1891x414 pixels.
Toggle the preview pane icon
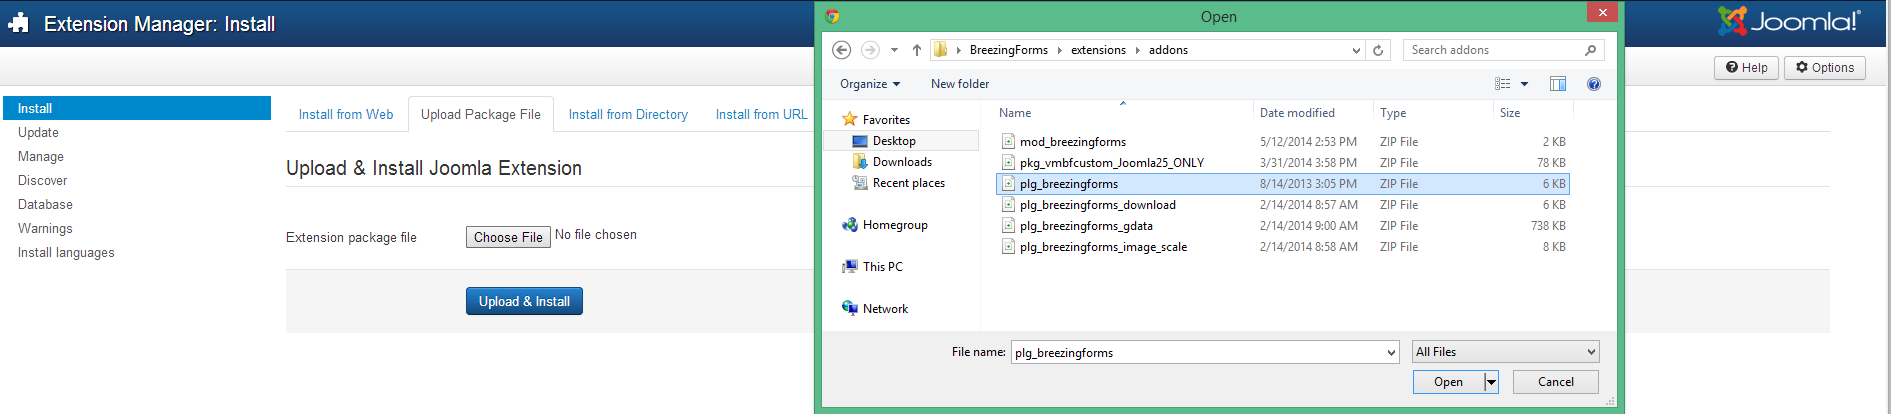pyautogui.click(x=1558, y=84)
